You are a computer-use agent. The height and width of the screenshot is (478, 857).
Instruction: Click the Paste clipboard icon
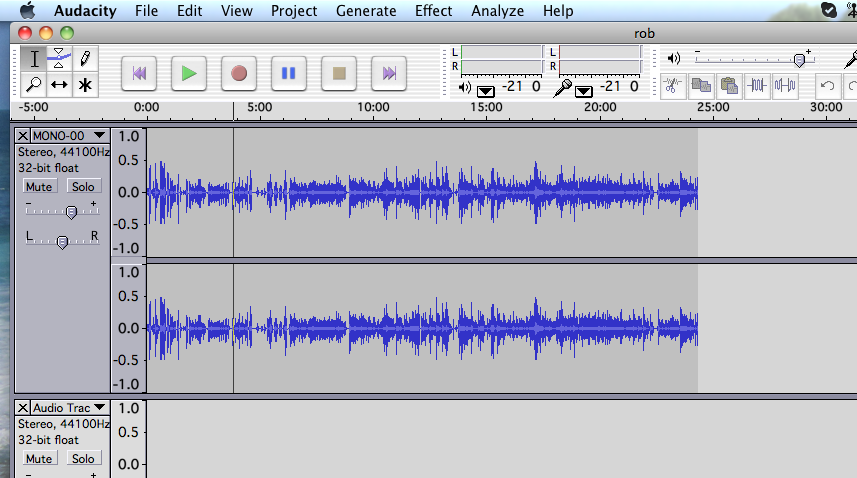click(729, 86)
